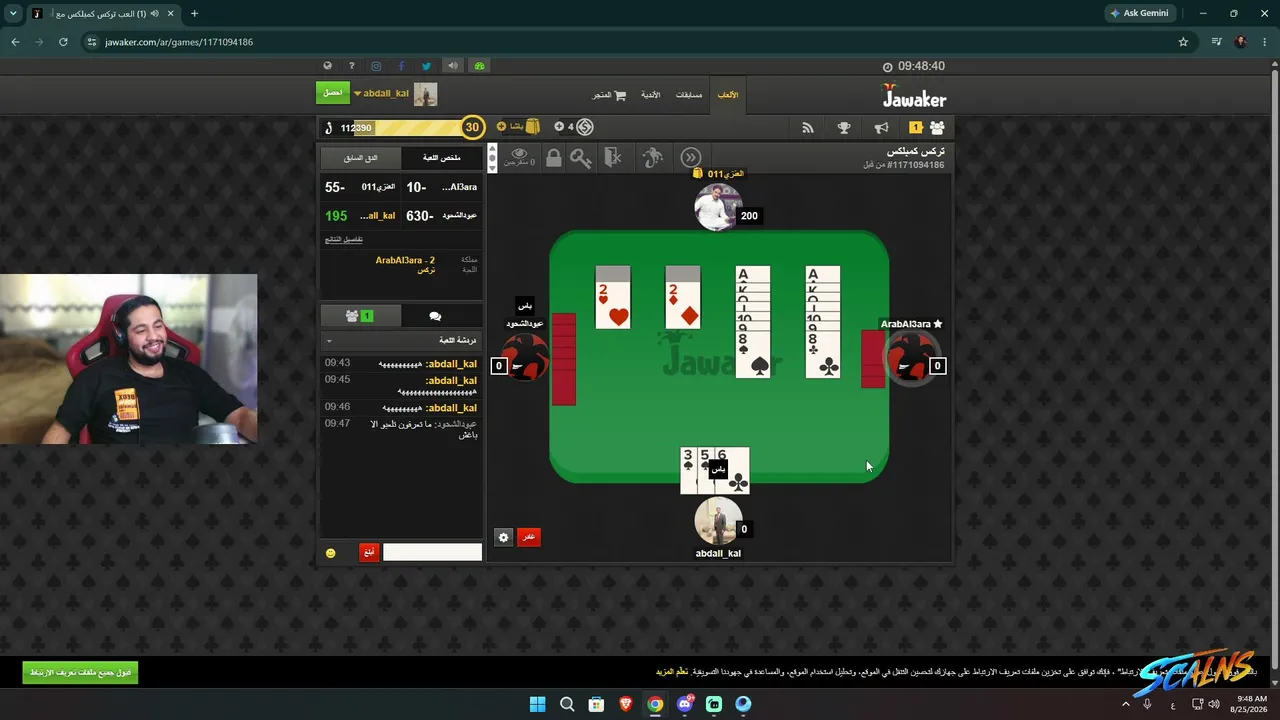The image size is (1280, 720).
Task: Open Brave browser from taskbar
Action: point(626,704)
